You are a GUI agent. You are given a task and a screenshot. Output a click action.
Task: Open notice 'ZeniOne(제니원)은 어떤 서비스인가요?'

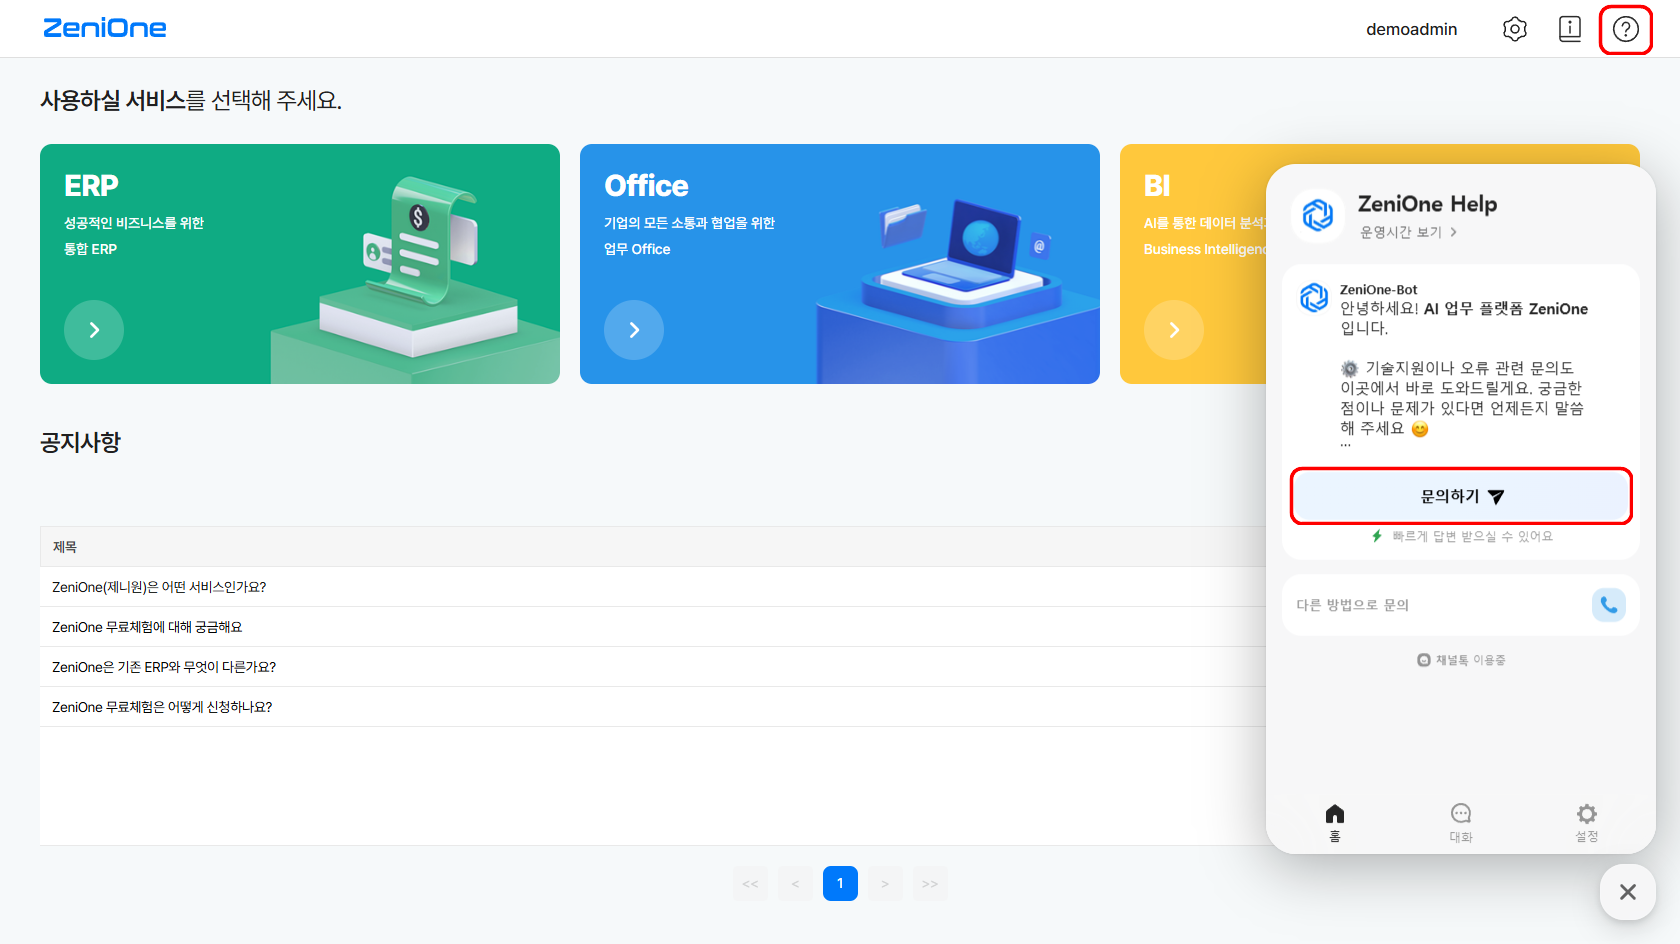(x=159, y=587)
